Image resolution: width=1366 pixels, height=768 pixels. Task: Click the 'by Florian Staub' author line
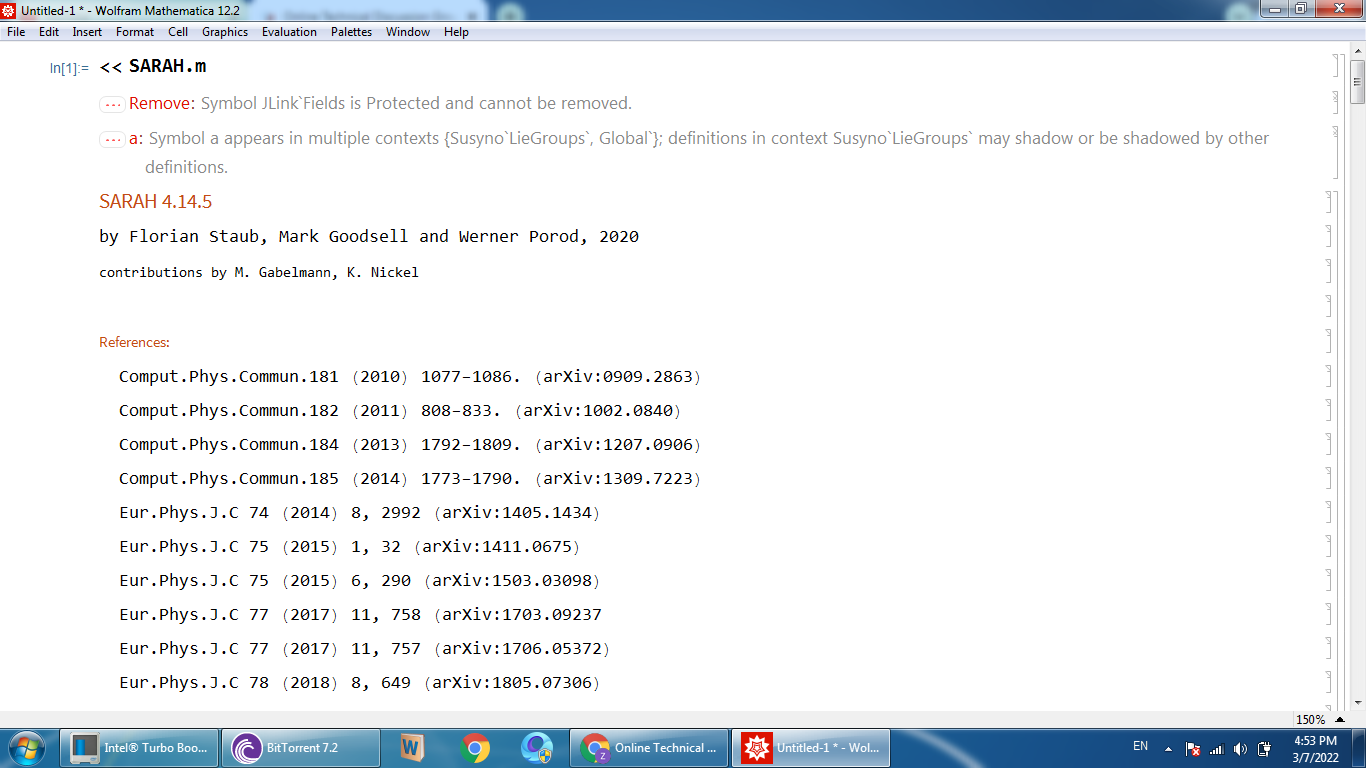369,237
